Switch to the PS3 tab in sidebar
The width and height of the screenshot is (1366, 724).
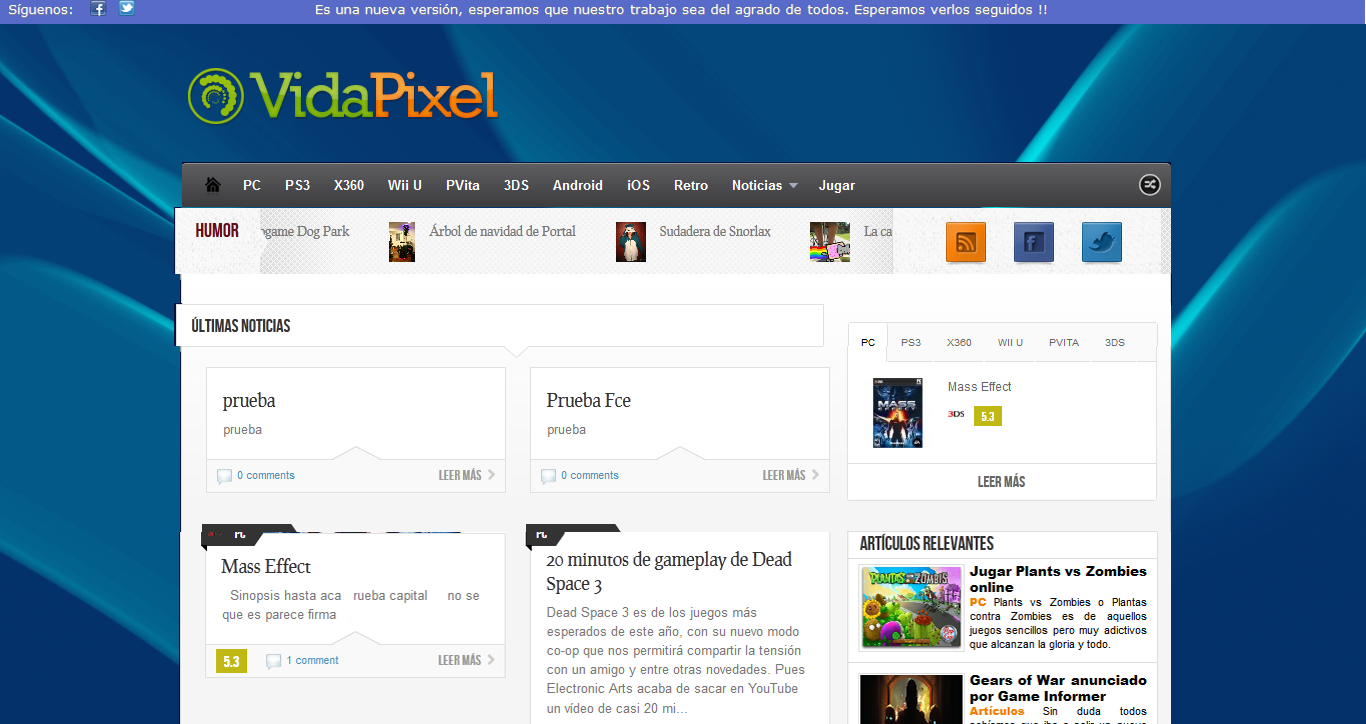tap(911, 342)
